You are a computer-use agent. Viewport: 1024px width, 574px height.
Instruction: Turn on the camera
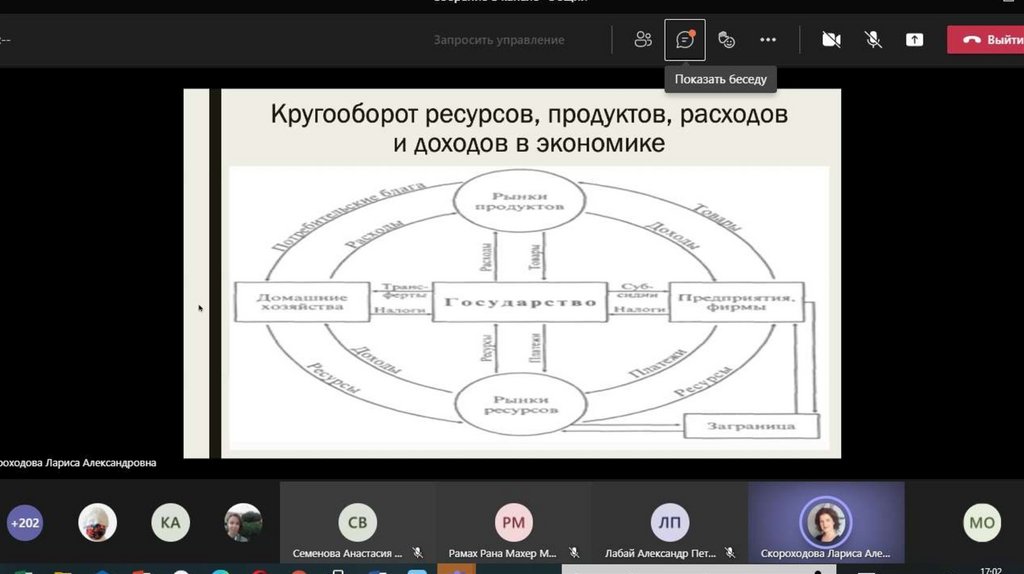tap(831, 40)
